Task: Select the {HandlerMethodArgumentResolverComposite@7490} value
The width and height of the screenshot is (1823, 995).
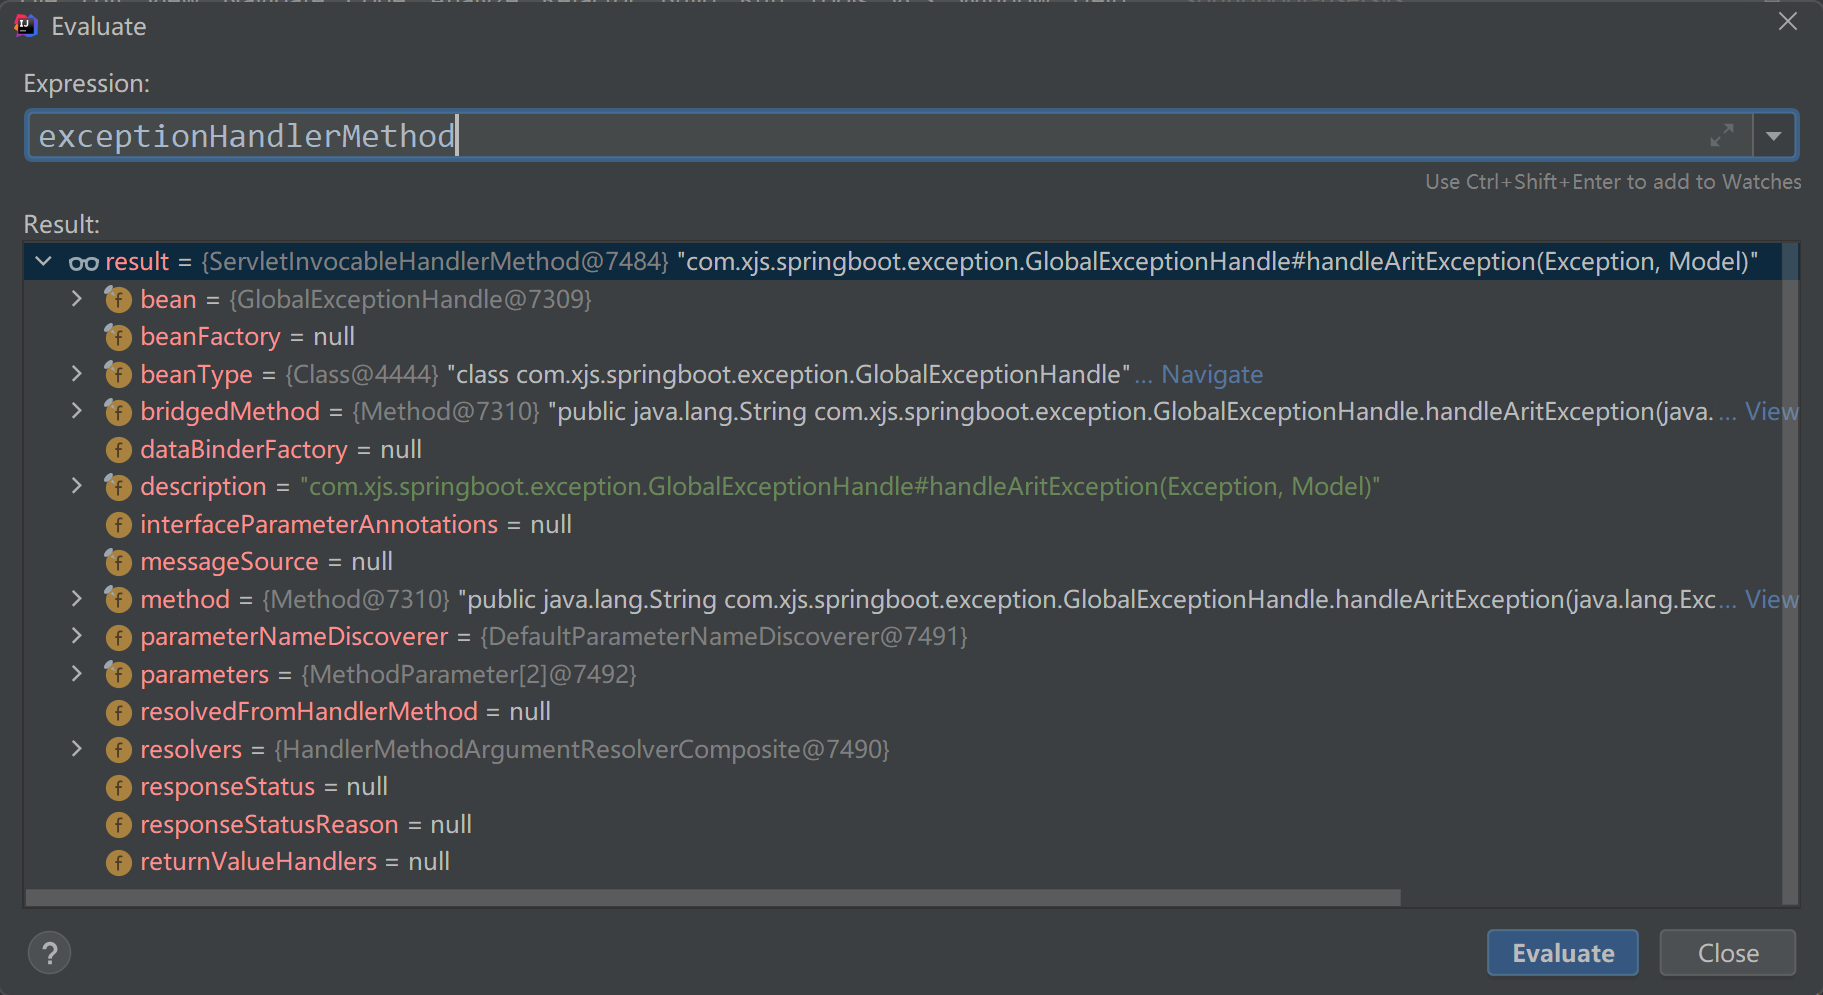Action: point(582,749)
